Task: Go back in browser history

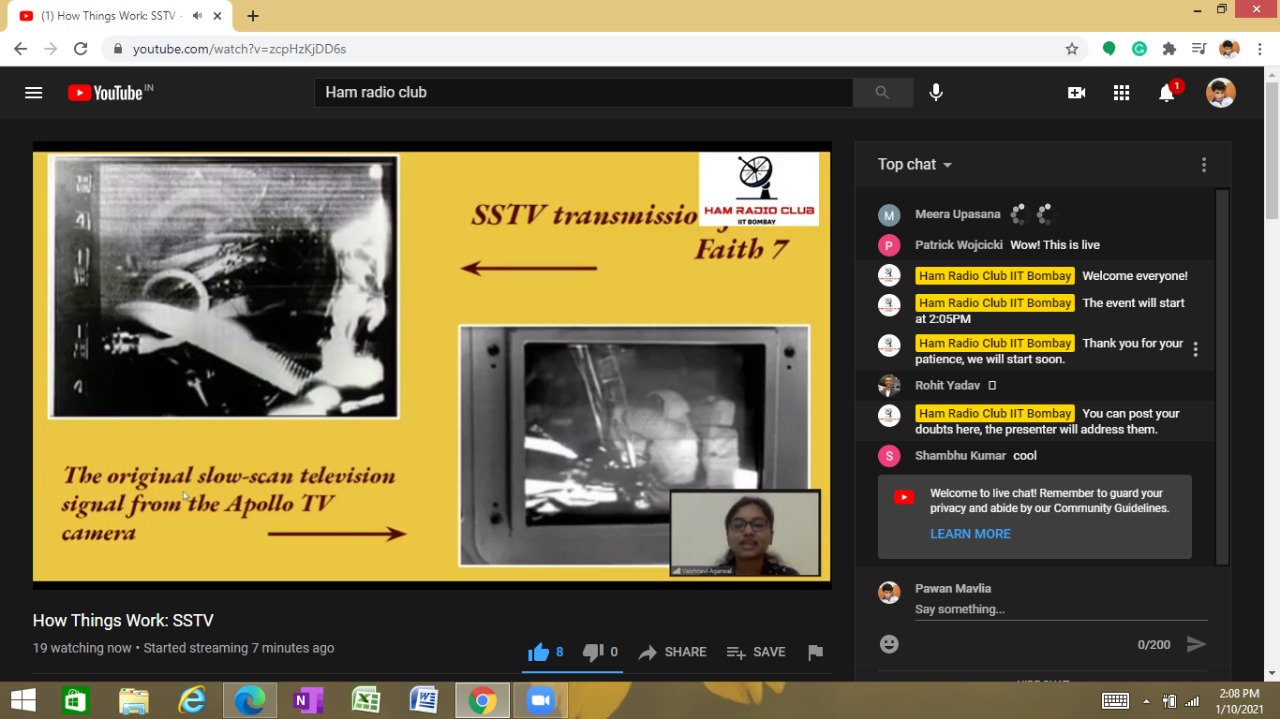Action: point(20,48)
